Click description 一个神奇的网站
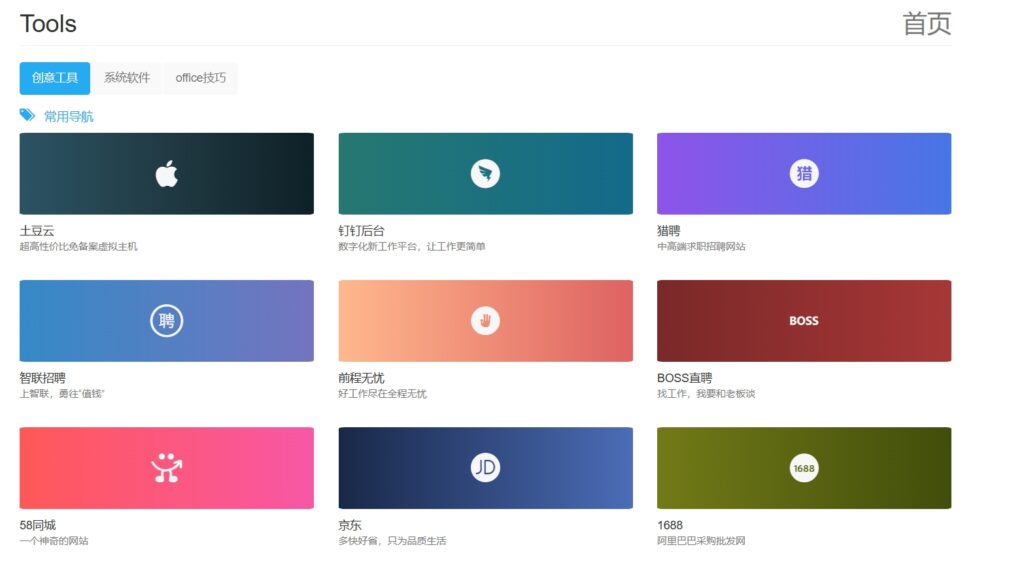 coord(54,540)
